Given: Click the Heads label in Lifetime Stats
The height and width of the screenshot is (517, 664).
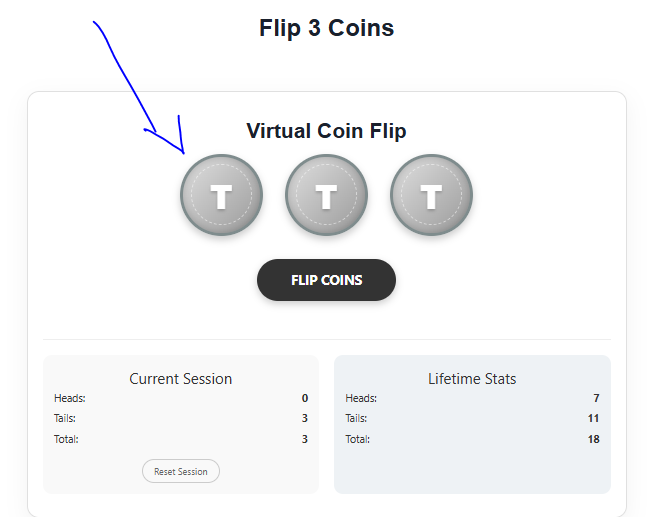Looking at the screenshot, I should click(x=361, y=398).
